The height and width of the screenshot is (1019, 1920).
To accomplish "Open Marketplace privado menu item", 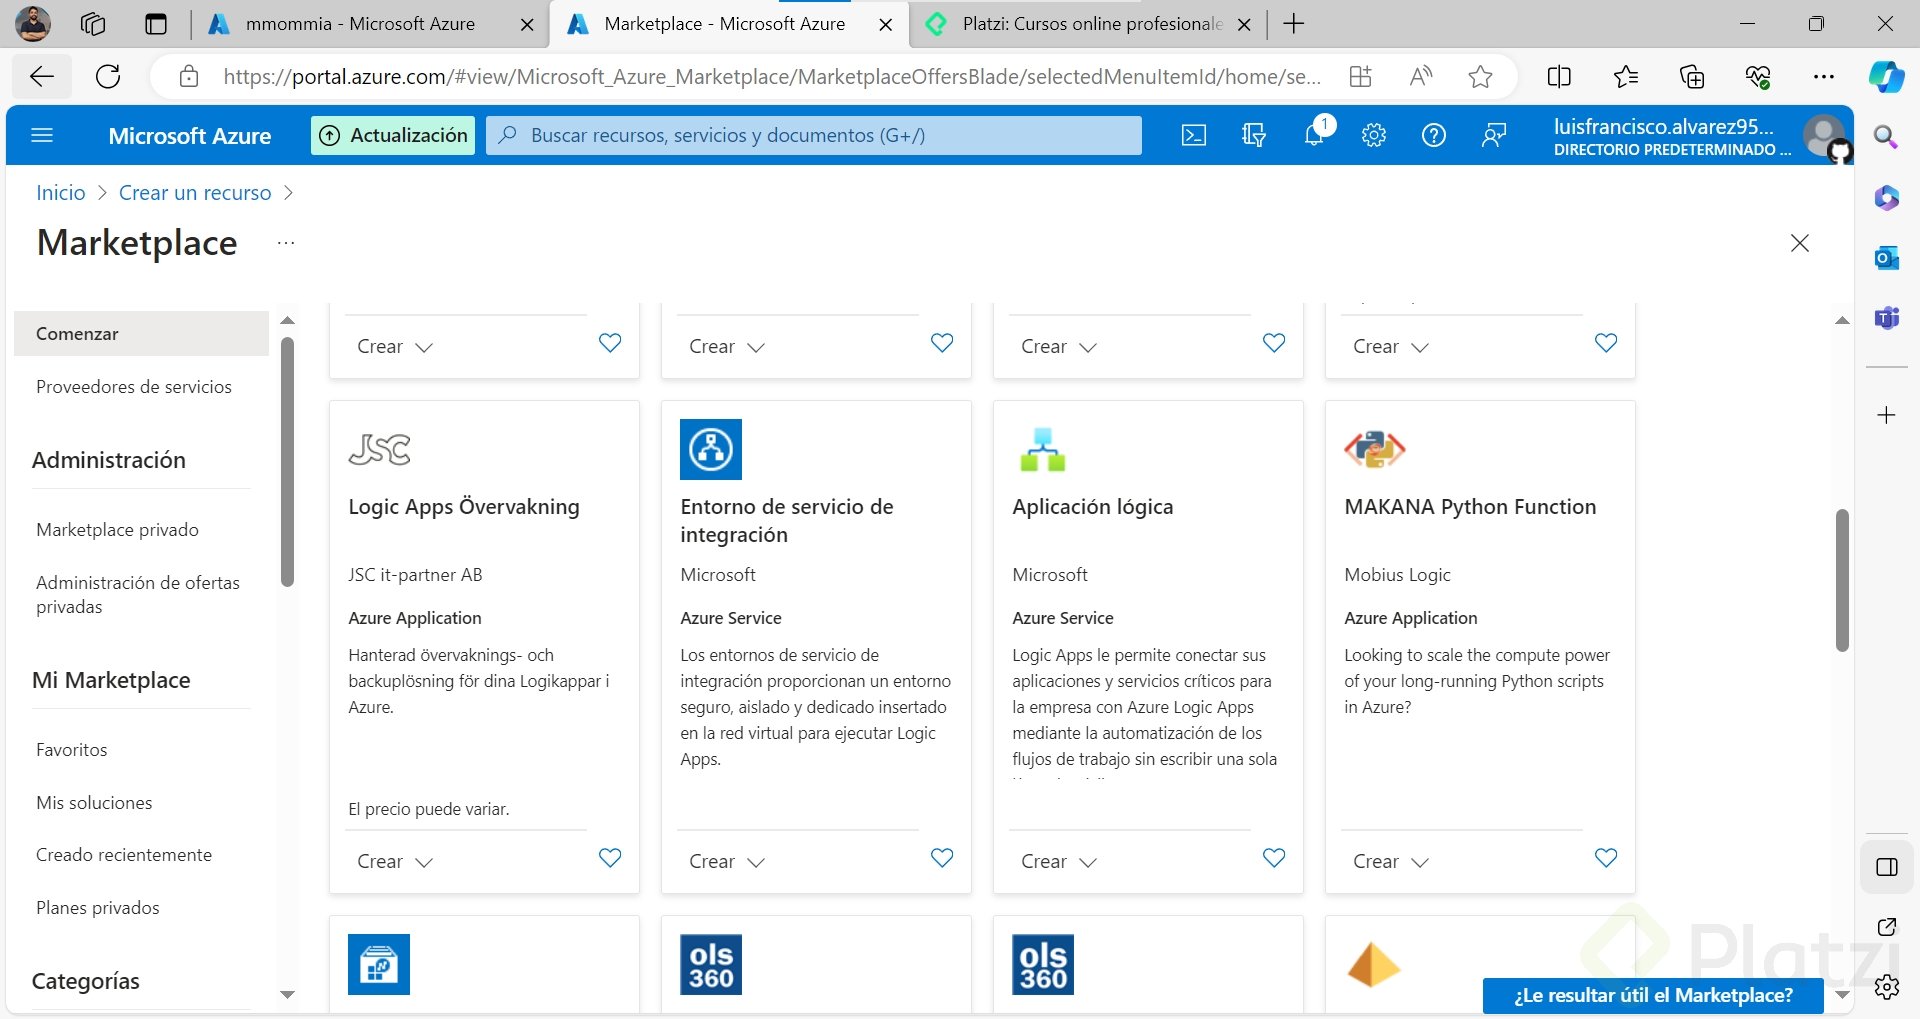I will tap(117, 530).
